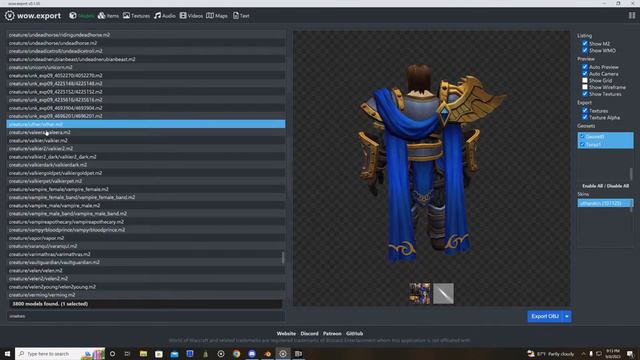The image size is (640, 360).
Task: Open the Videos tab
Action: (191, 16)
